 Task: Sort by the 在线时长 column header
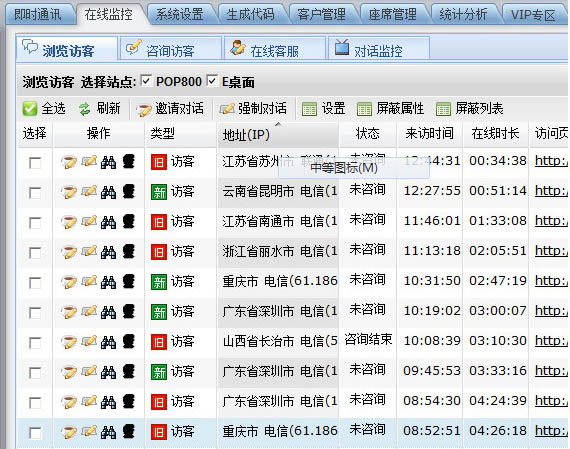pyautogui.click(x=495, y=134)
